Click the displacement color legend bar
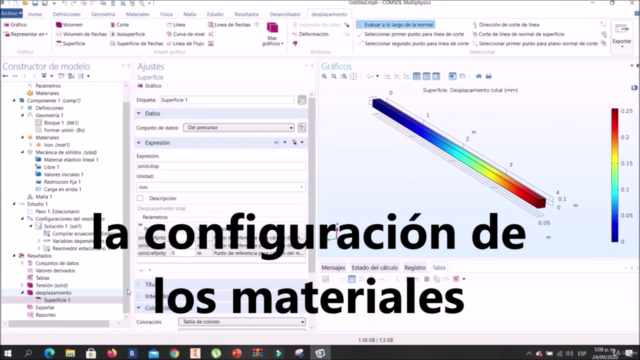The width and height of the screenshot is (640, 360). click(x=615, y=175)
